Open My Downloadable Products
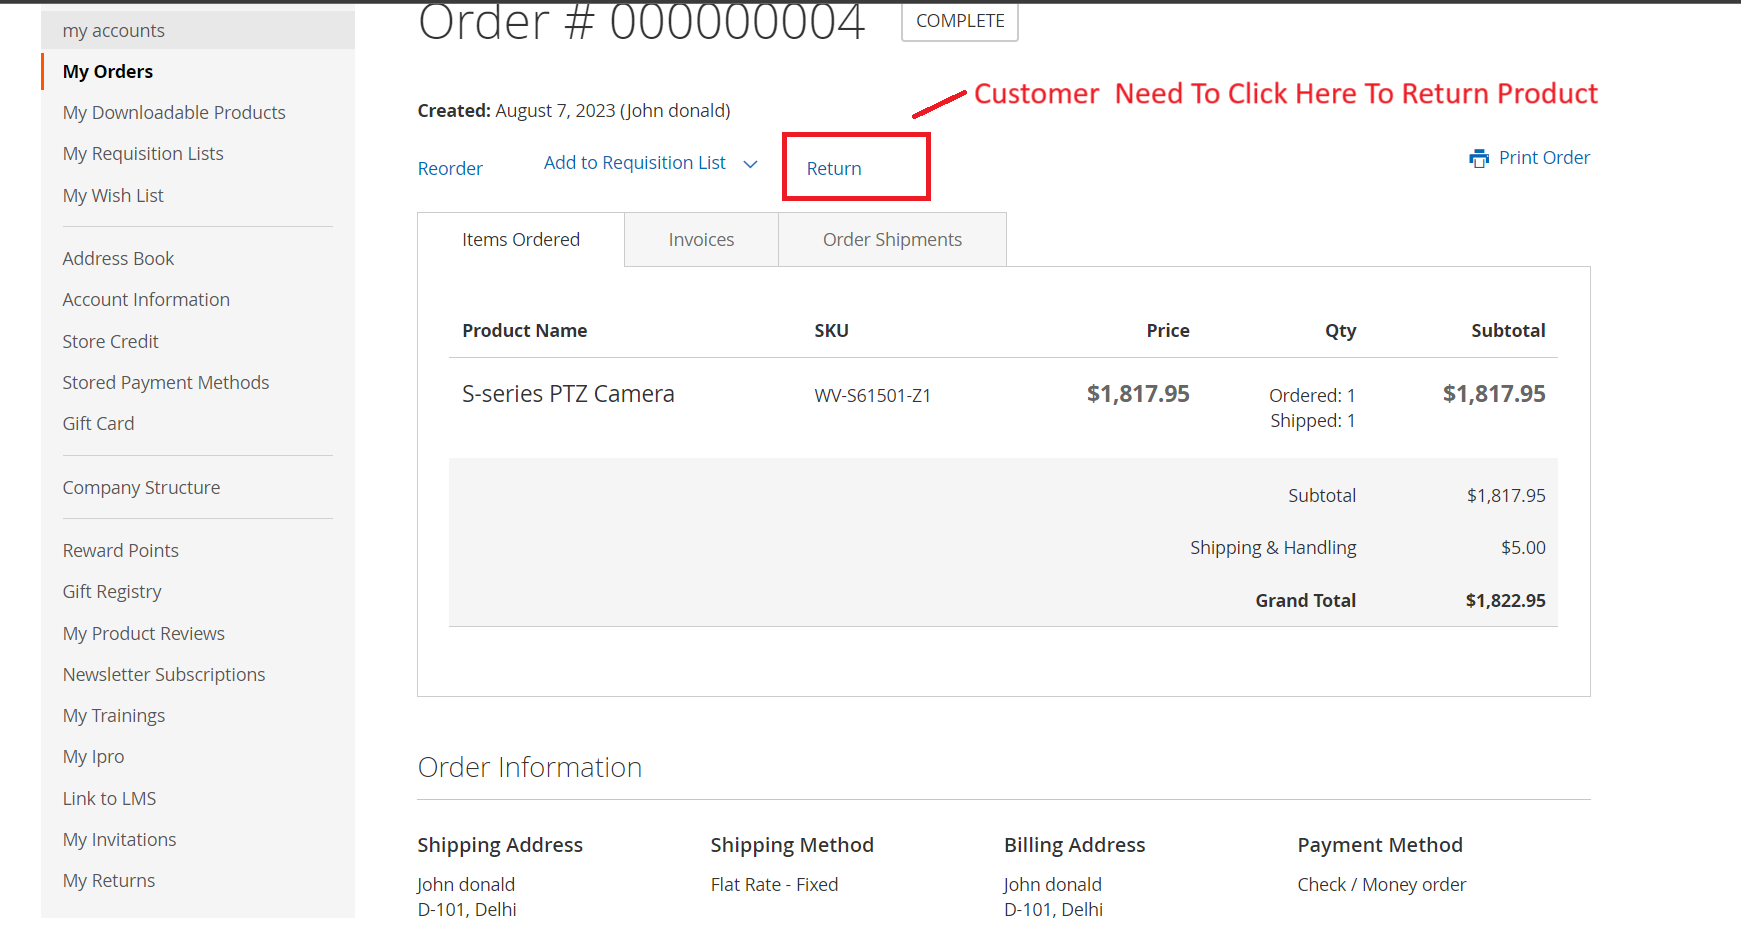Image resolution: width=1741 pixels, height=926 pixels. coord(174,113)
